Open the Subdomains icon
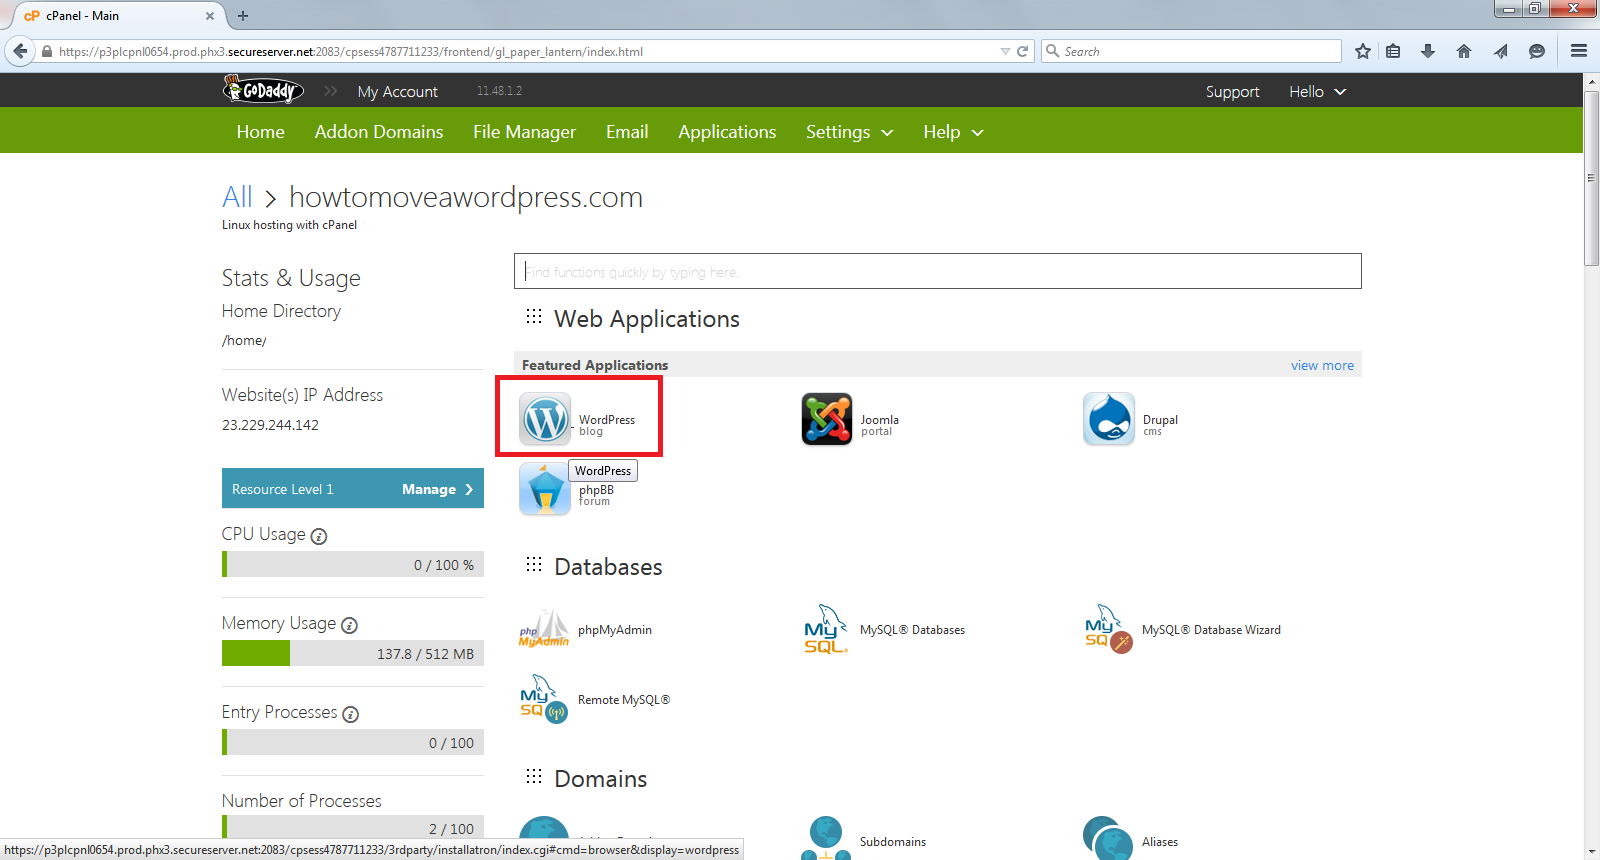1600x860 pixels. [826, 838]
